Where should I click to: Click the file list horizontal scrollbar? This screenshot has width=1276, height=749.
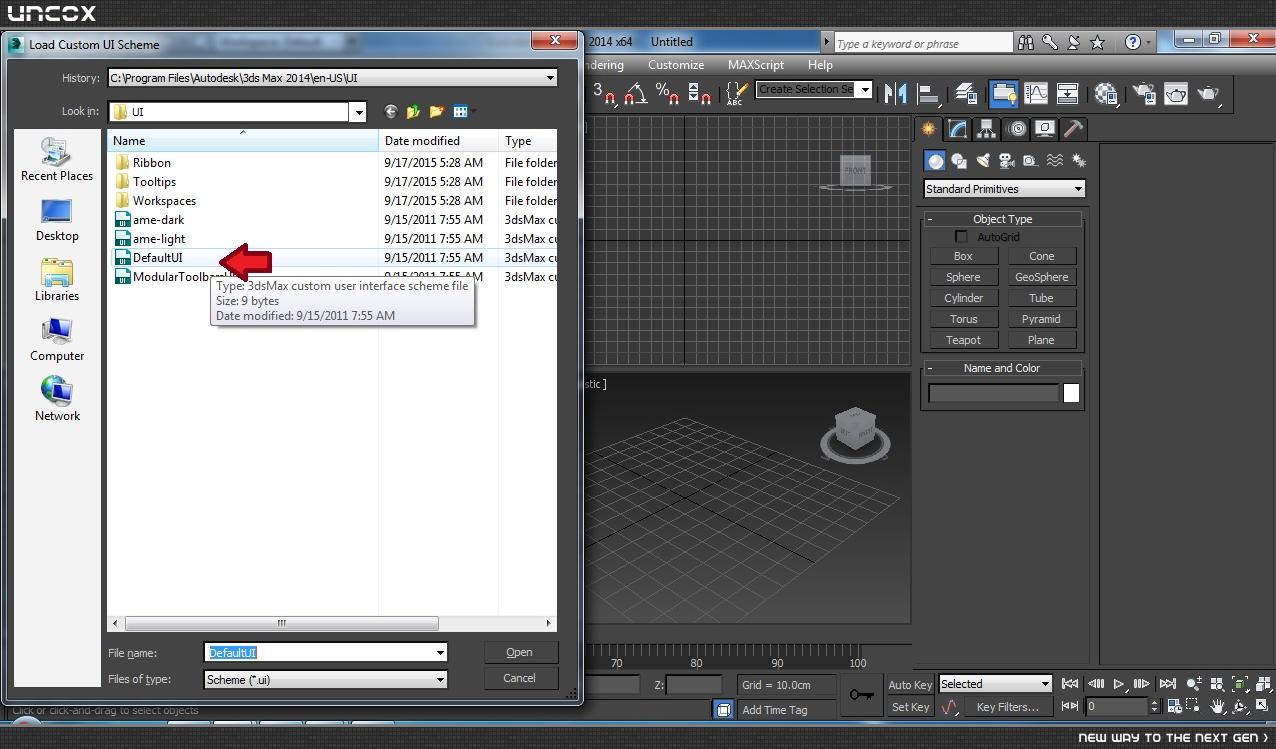(x=281, y=623)
